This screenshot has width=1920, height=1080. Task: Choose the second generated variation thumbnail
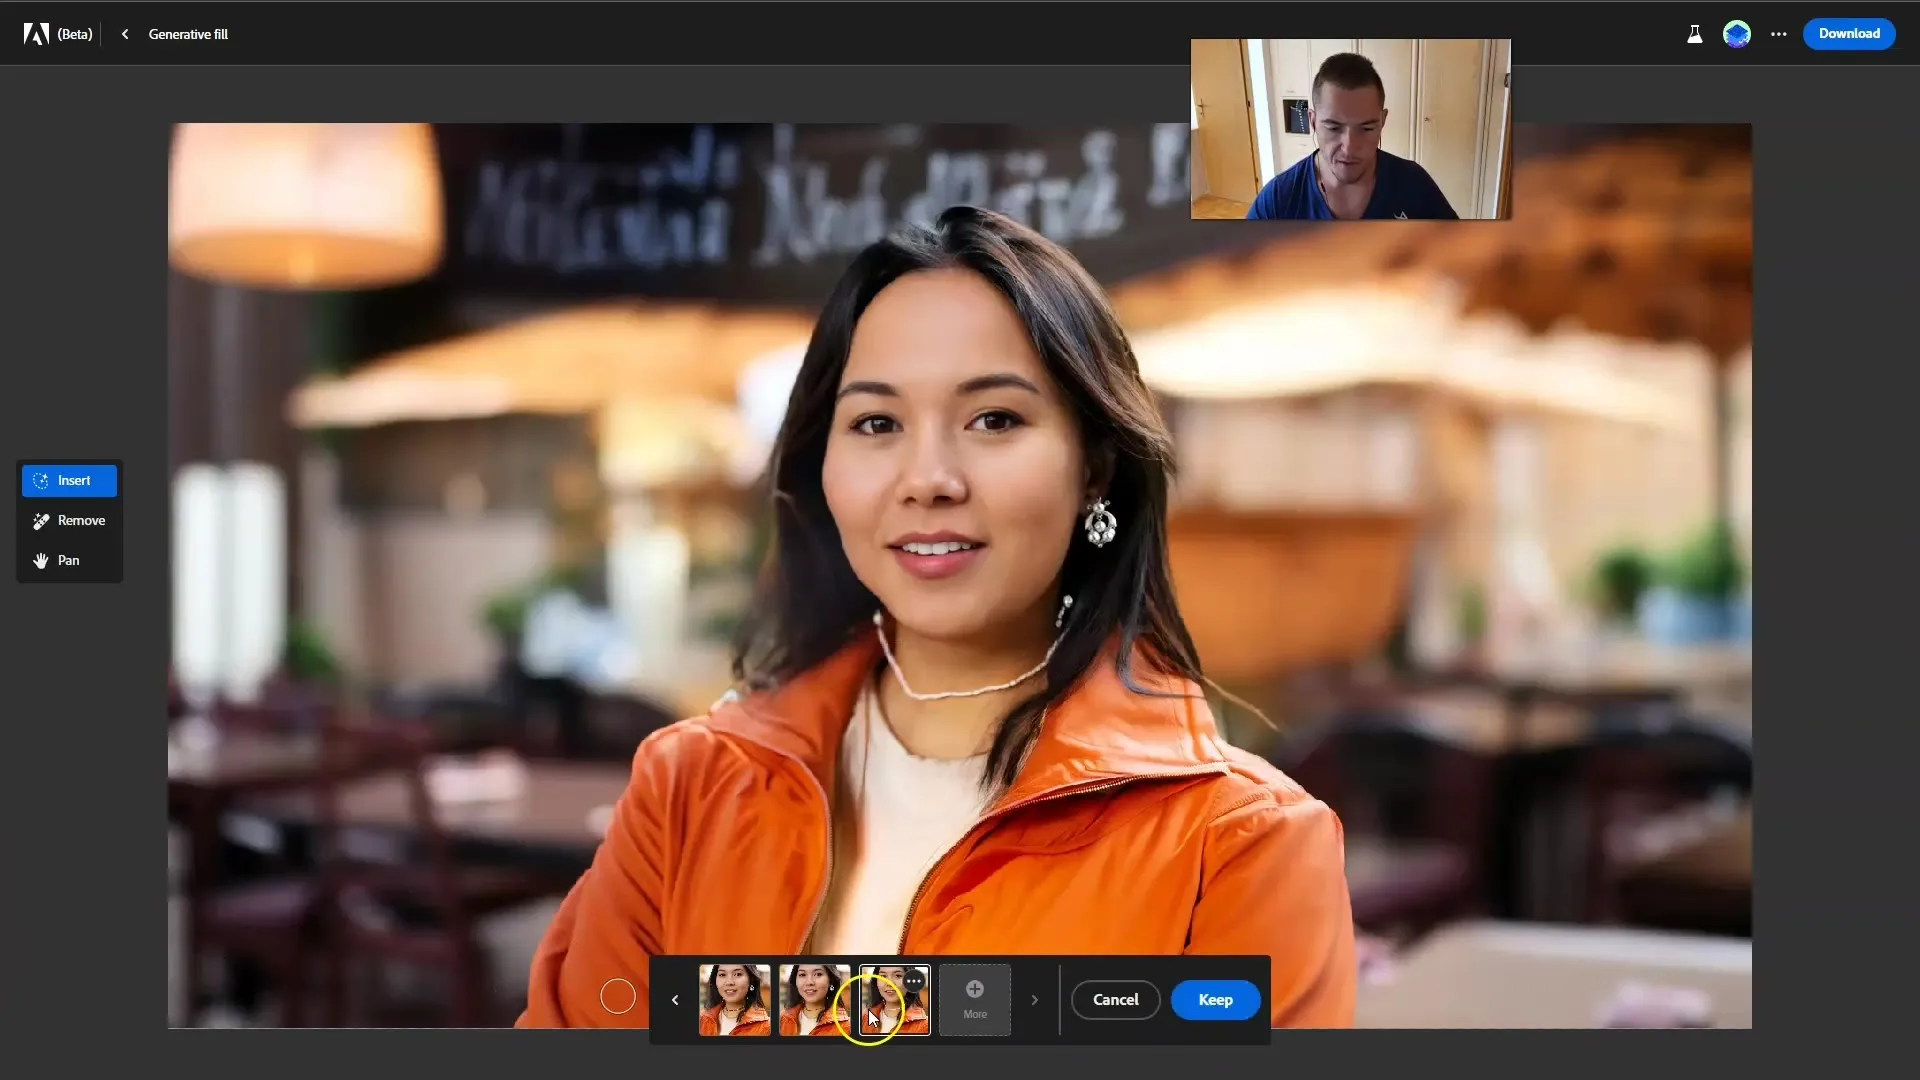point(815,1000)
